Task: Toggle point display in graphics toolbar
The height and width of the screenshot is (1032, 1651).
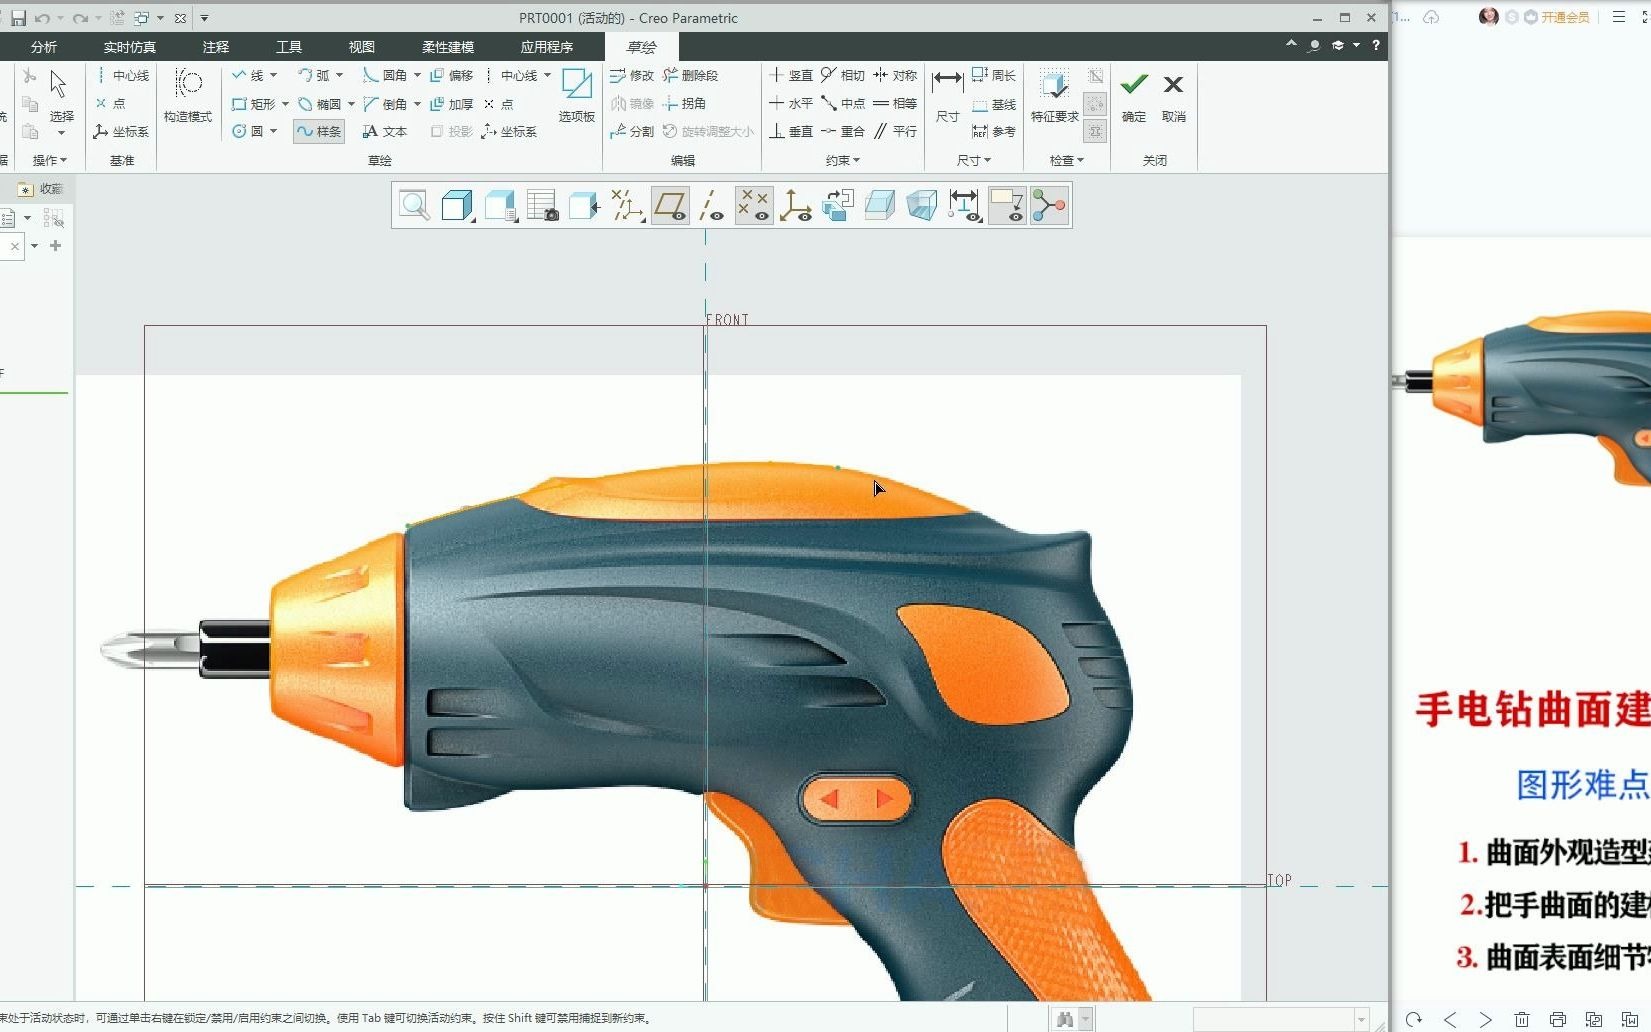Action: (754, 205)
